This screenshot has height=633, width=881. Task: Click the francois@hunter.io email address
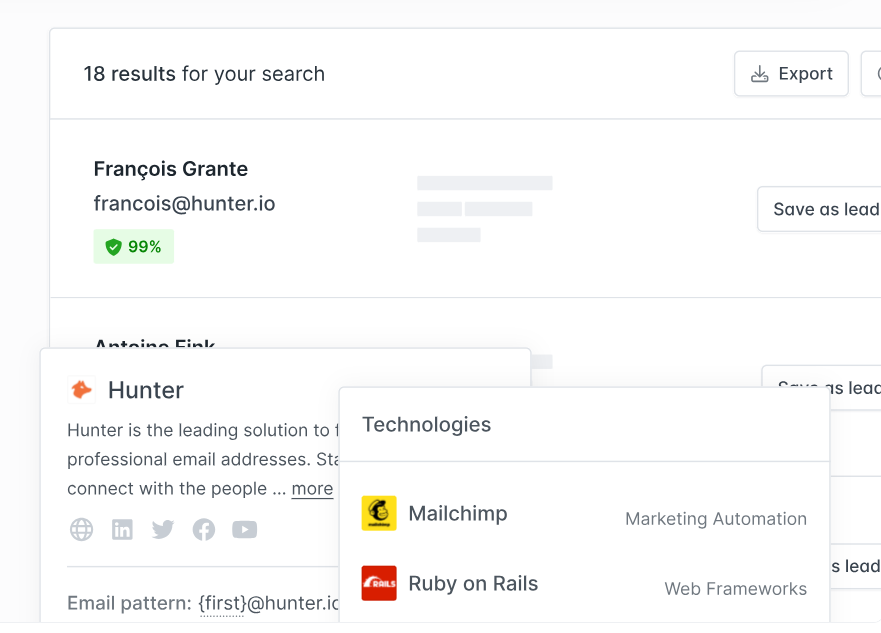(x=184, y=203)
